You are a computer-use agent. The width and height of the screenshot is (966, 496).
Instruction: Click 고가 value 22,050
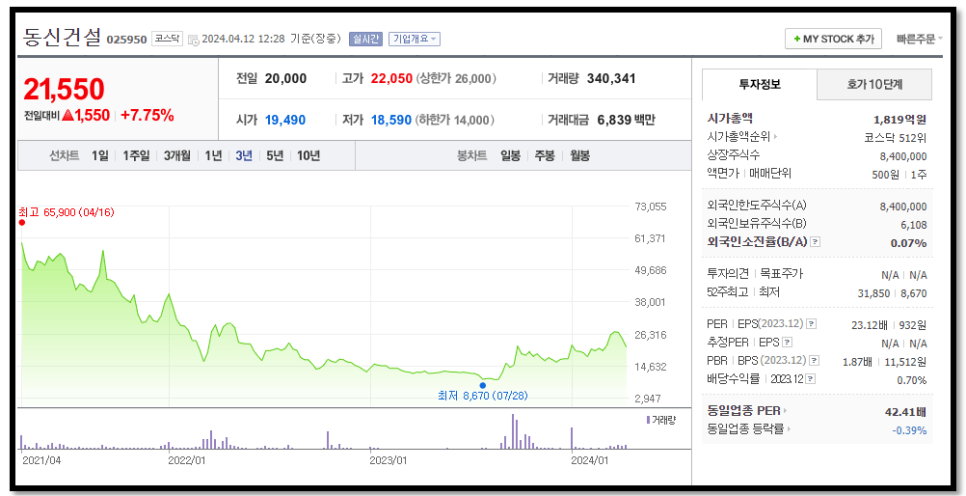[x=391, y=79]
